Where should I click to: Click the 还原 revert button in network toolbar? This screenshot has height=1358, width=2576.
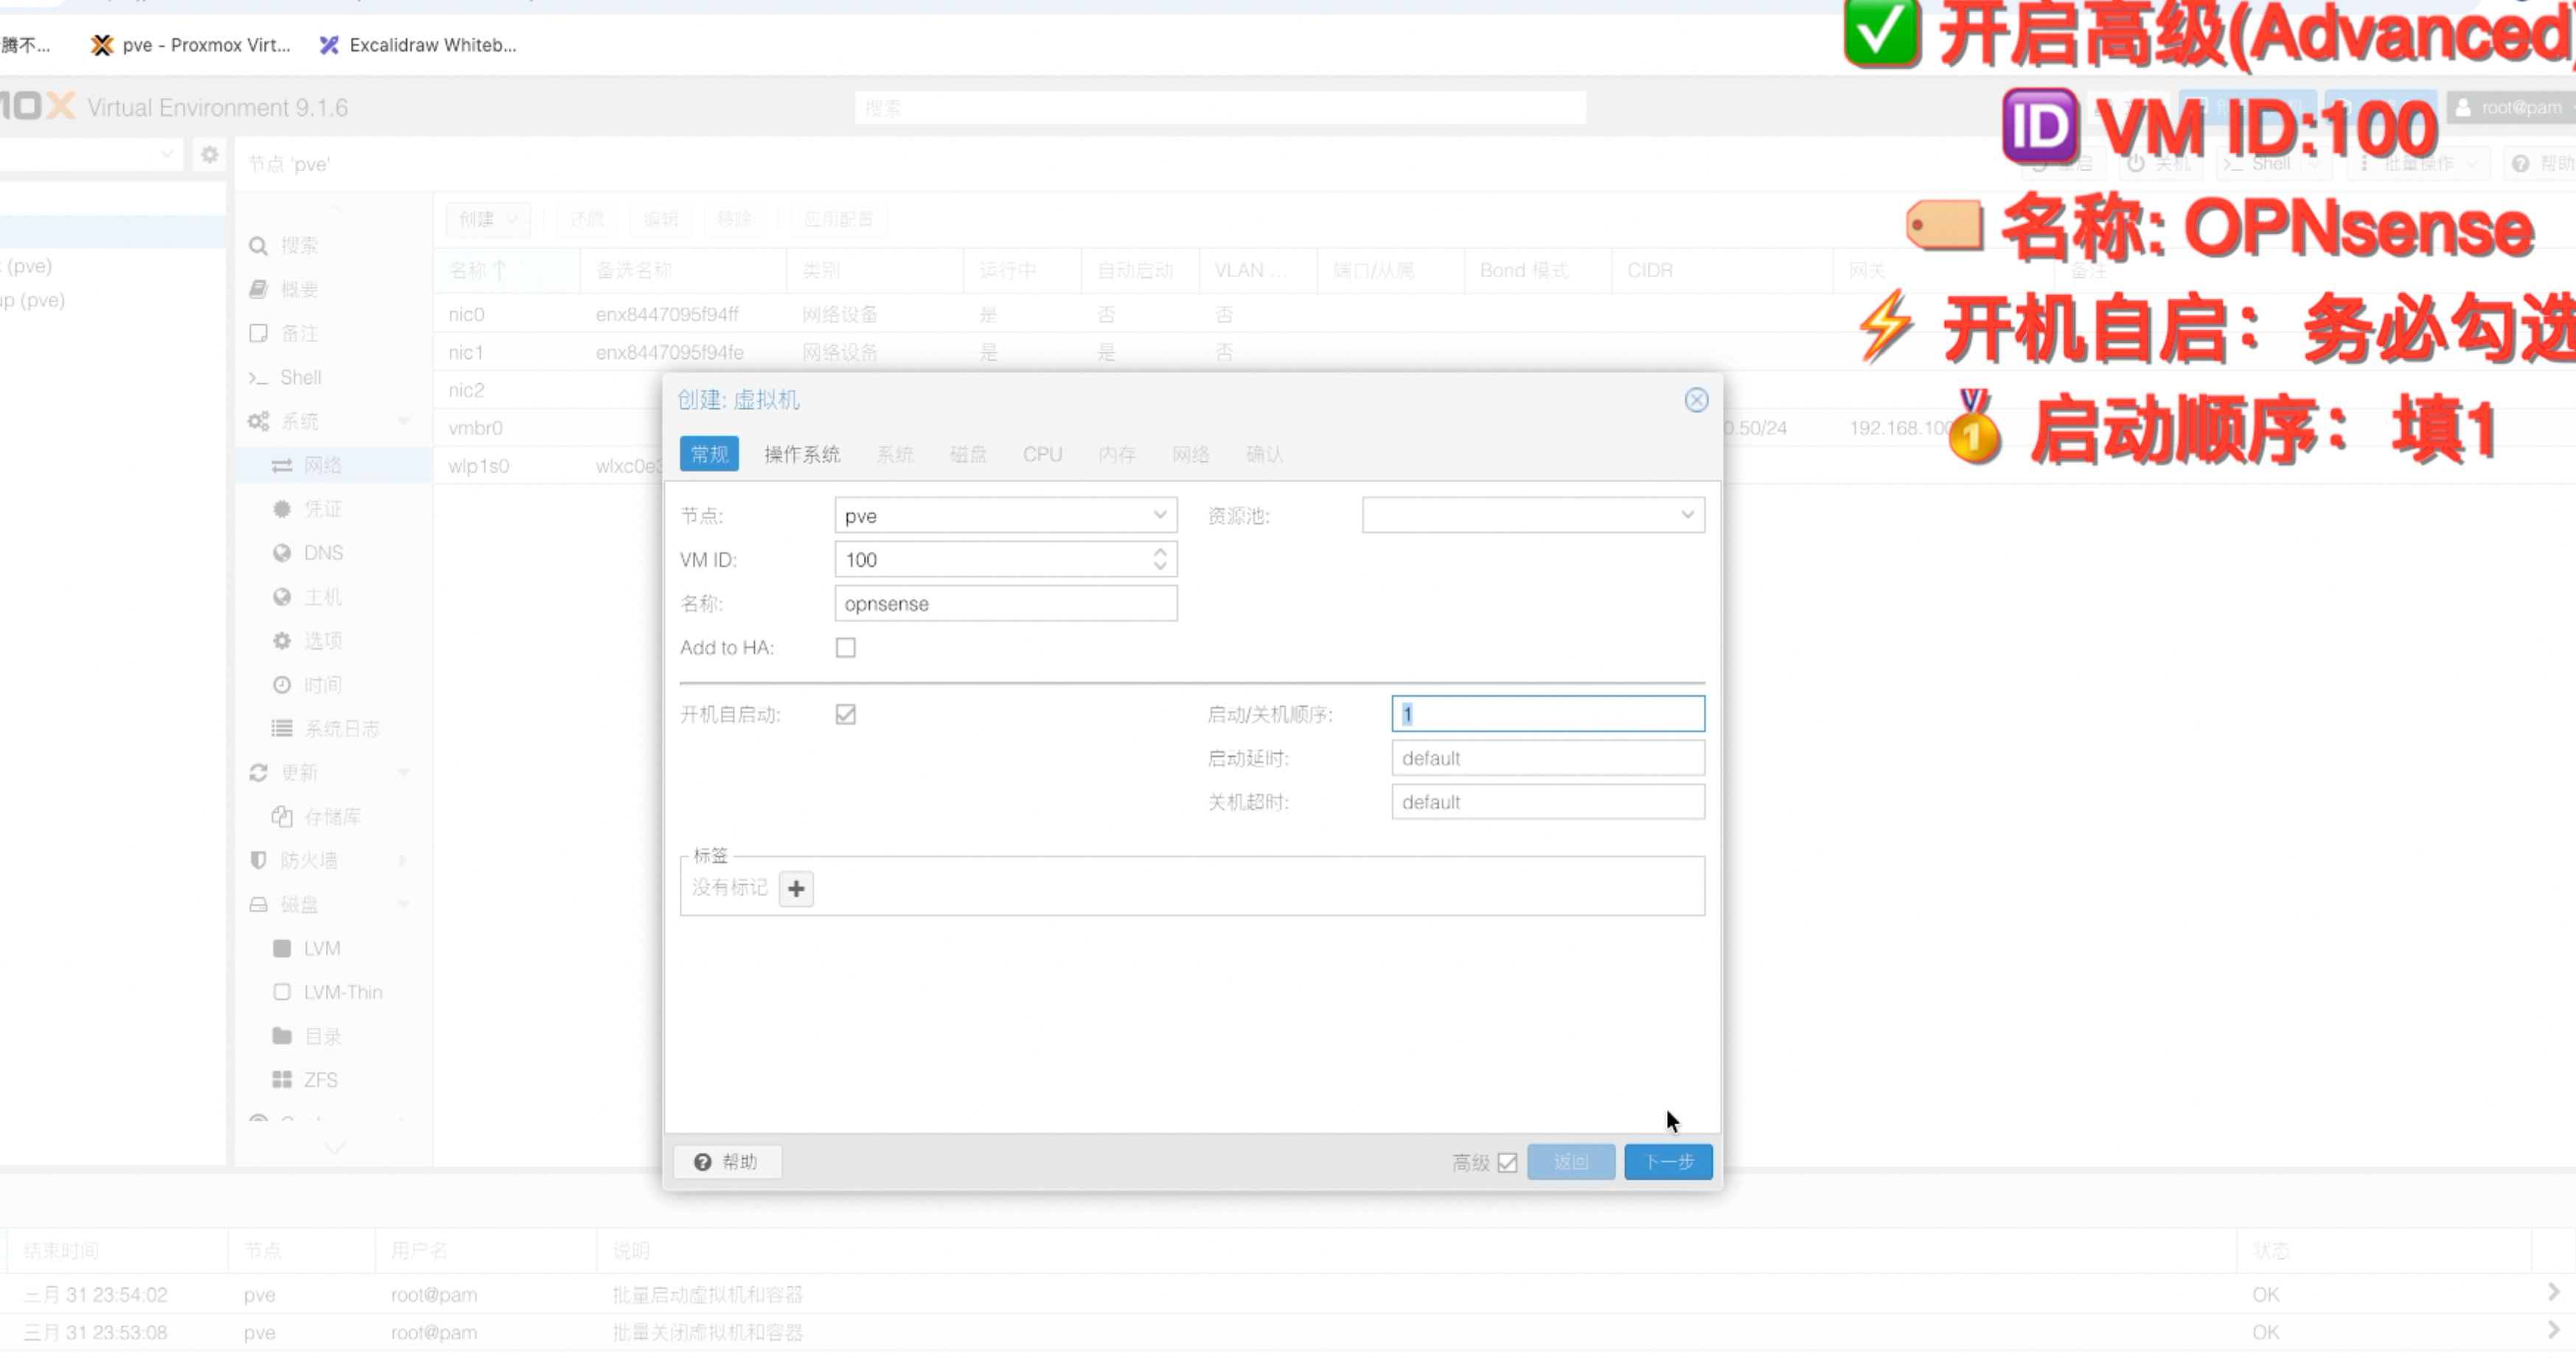pos(587,219)
